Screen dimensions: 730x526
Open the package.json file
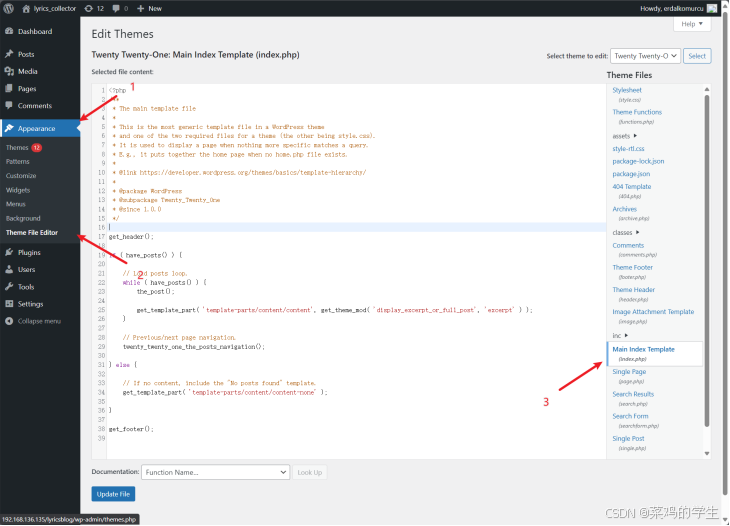point(631,174)
